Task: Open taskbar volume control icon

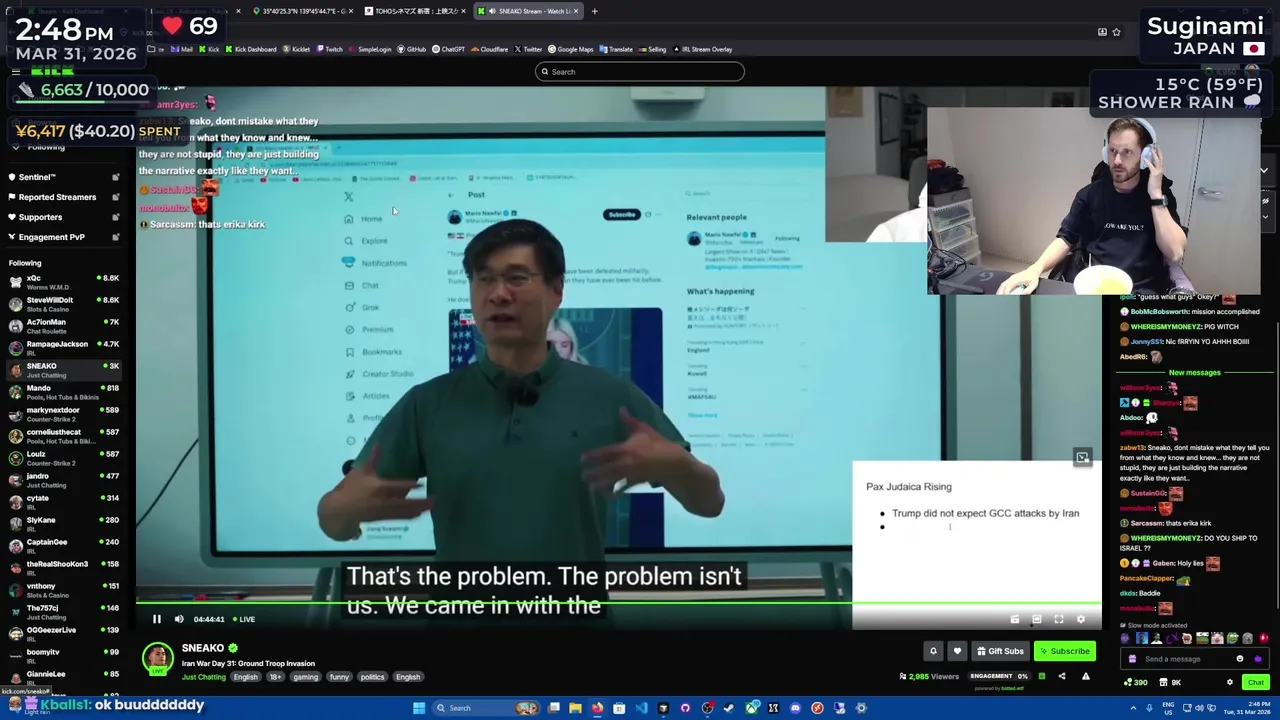Action: pyautogui.click(x=1201, y=708)
